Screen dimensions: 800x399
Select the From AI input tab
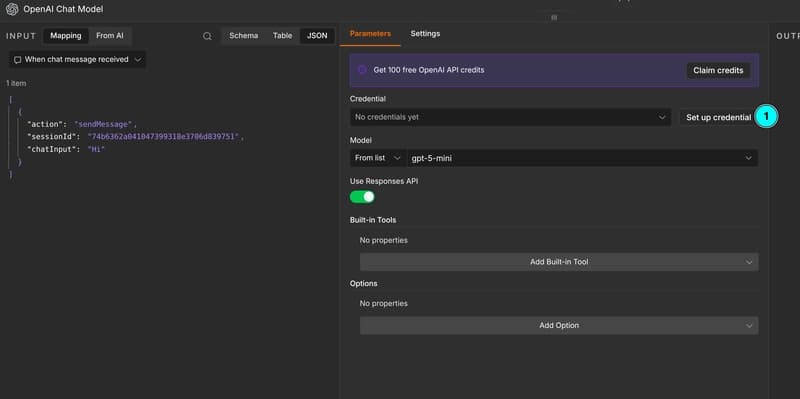pos(110,36)
